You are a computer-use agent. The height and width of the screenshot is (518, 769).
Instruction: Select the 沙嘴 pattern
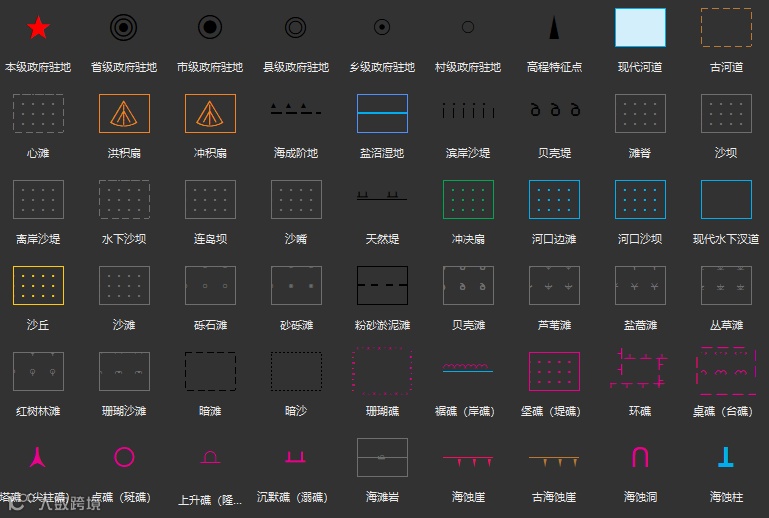point(296,199)
